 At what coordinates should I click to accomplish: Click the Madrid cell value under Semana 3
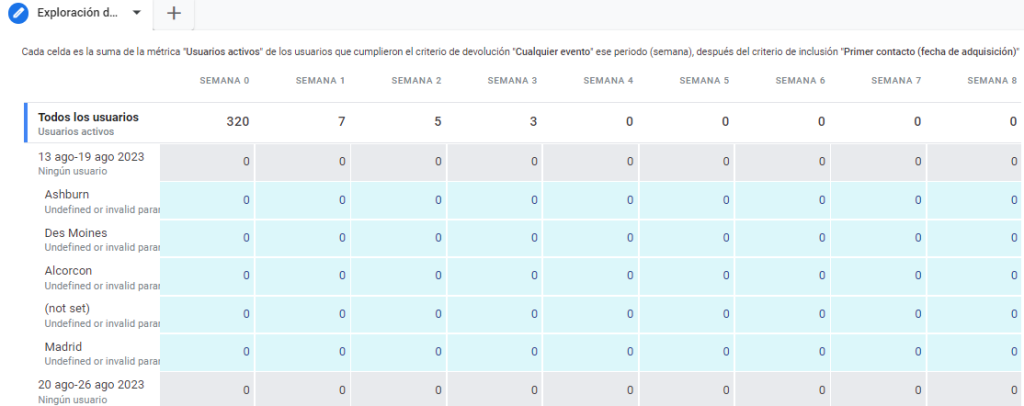coord(534,352)
